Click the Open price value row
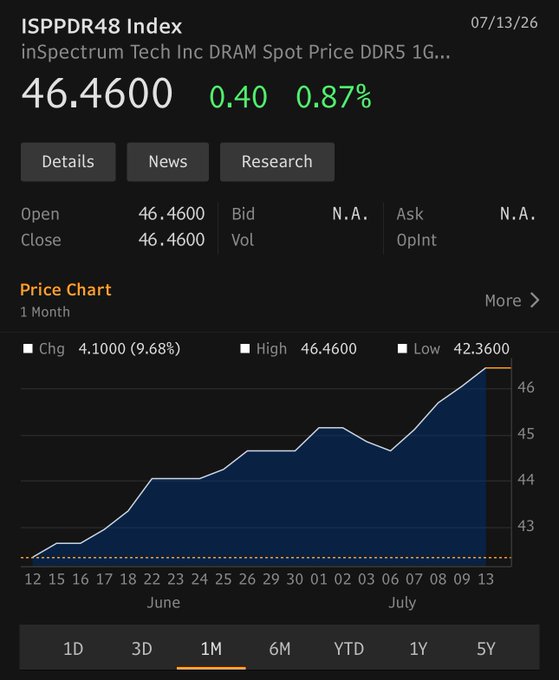Screen dimensions: 559x680 click(x=113, y=214)
